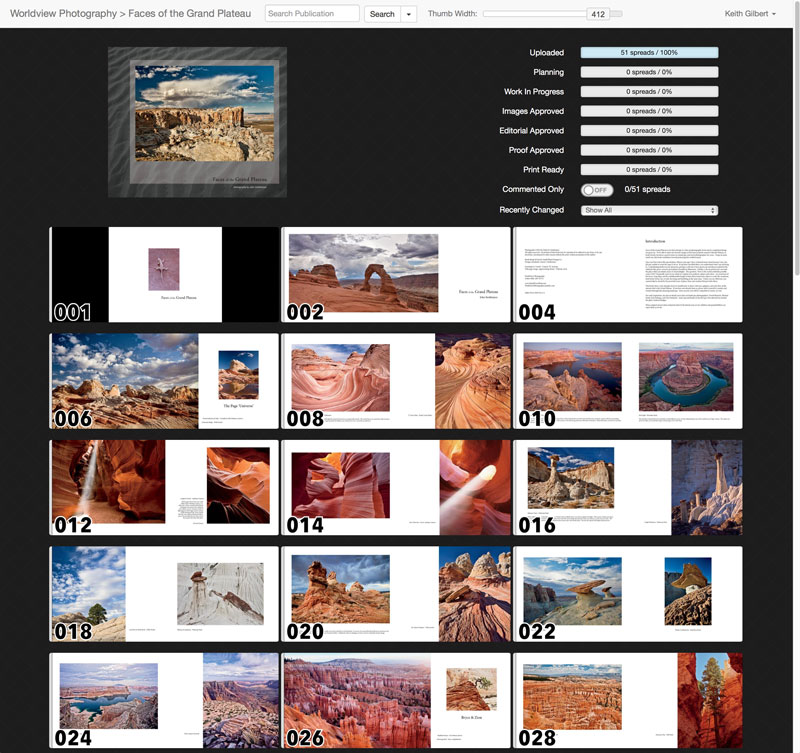Screen dimensions: 800x753
Task: Select the Planning status bar
Action: coord(649,72)
